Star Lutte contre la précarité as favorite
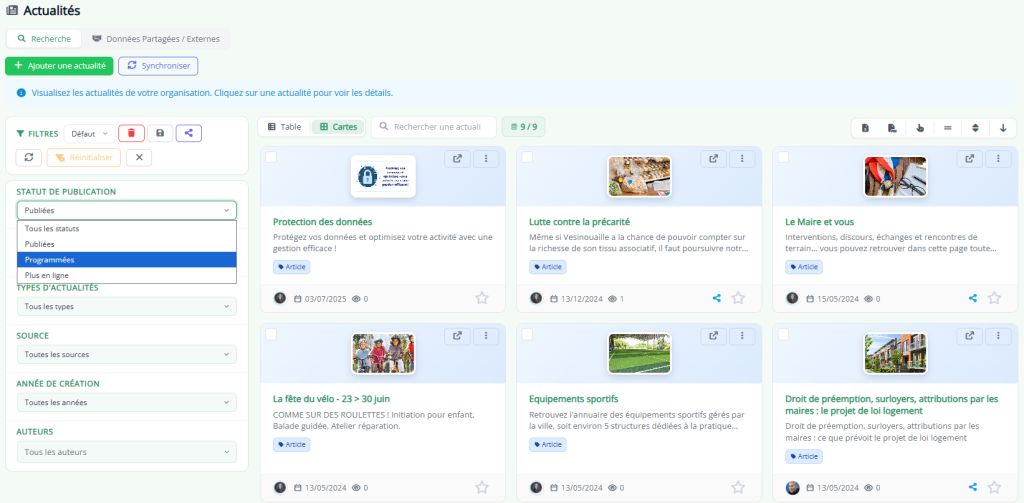The image size is (1024, 503). (738, 298)
